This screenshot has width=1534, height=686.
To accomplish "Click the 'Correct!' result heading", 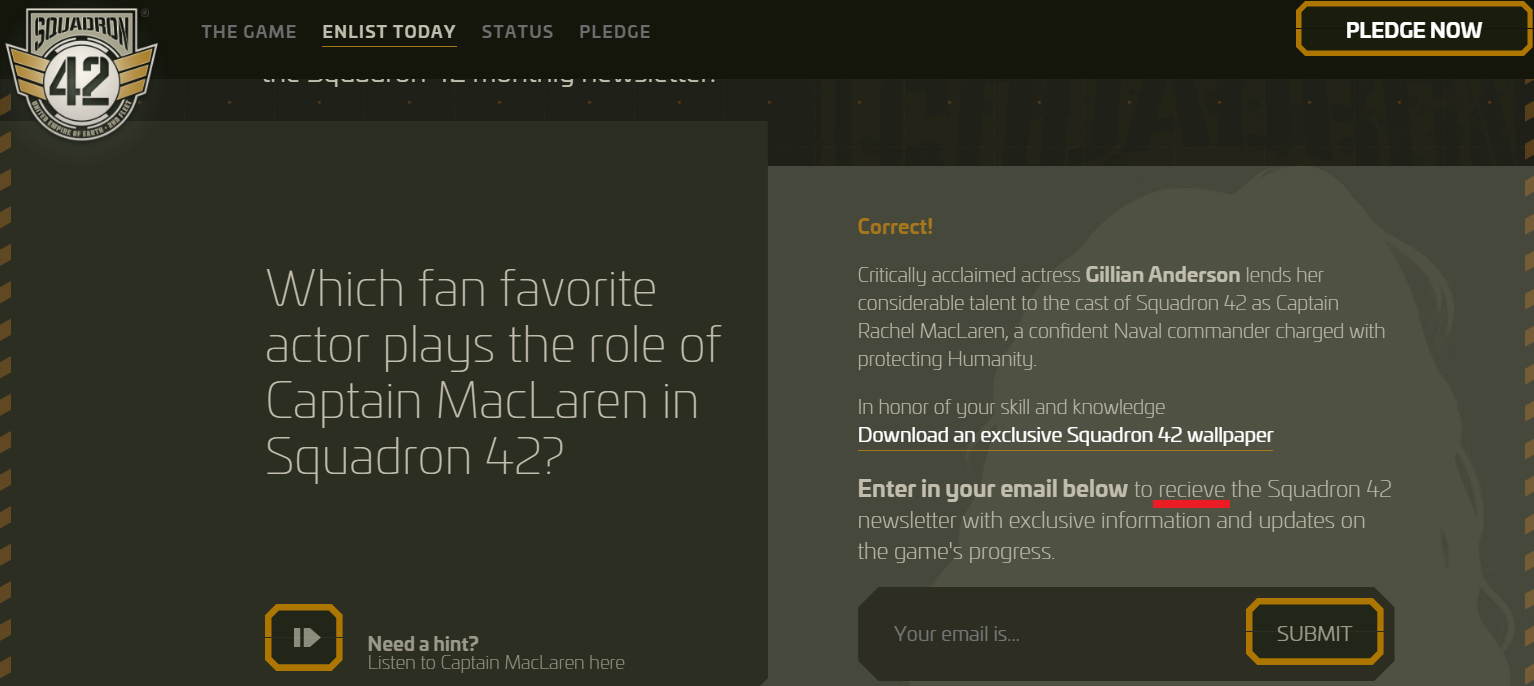I will (895, 227).
